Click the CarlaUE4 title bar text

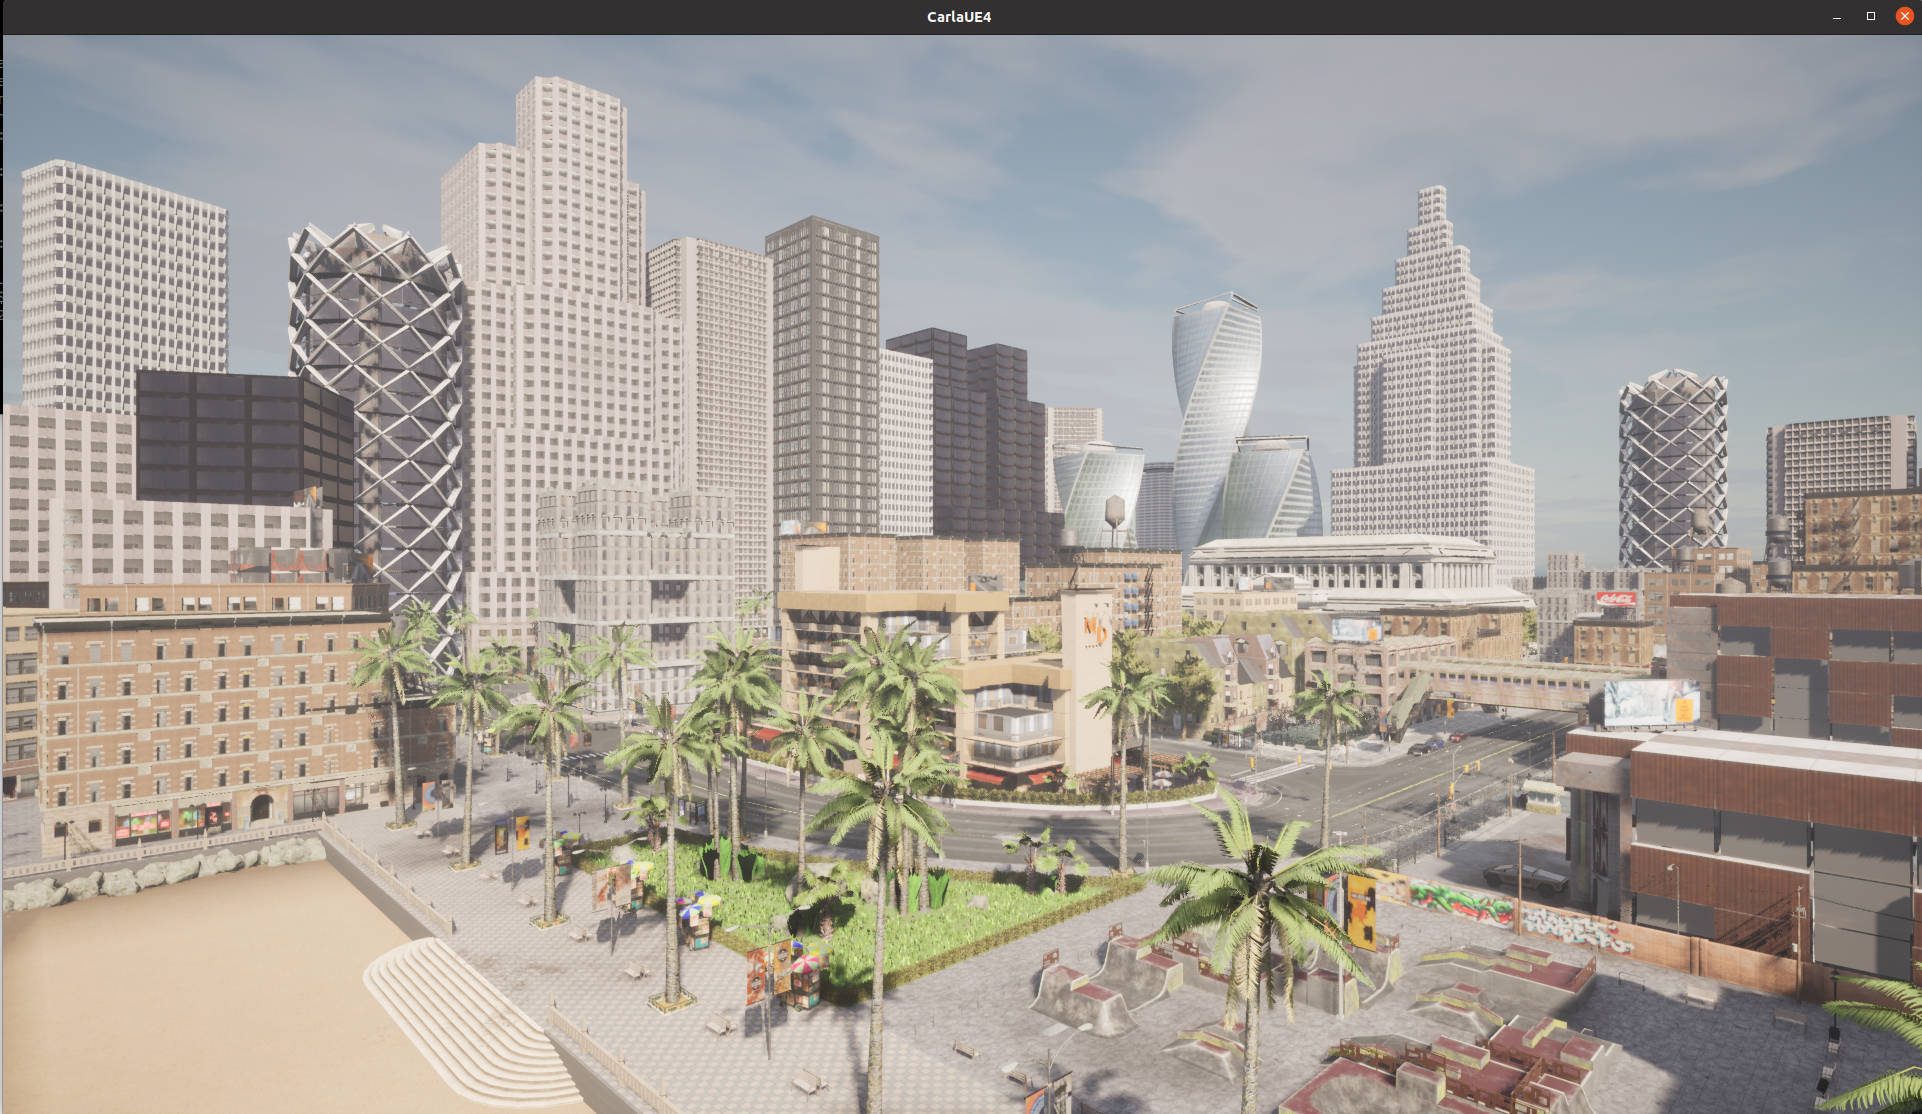coord(958,16)
